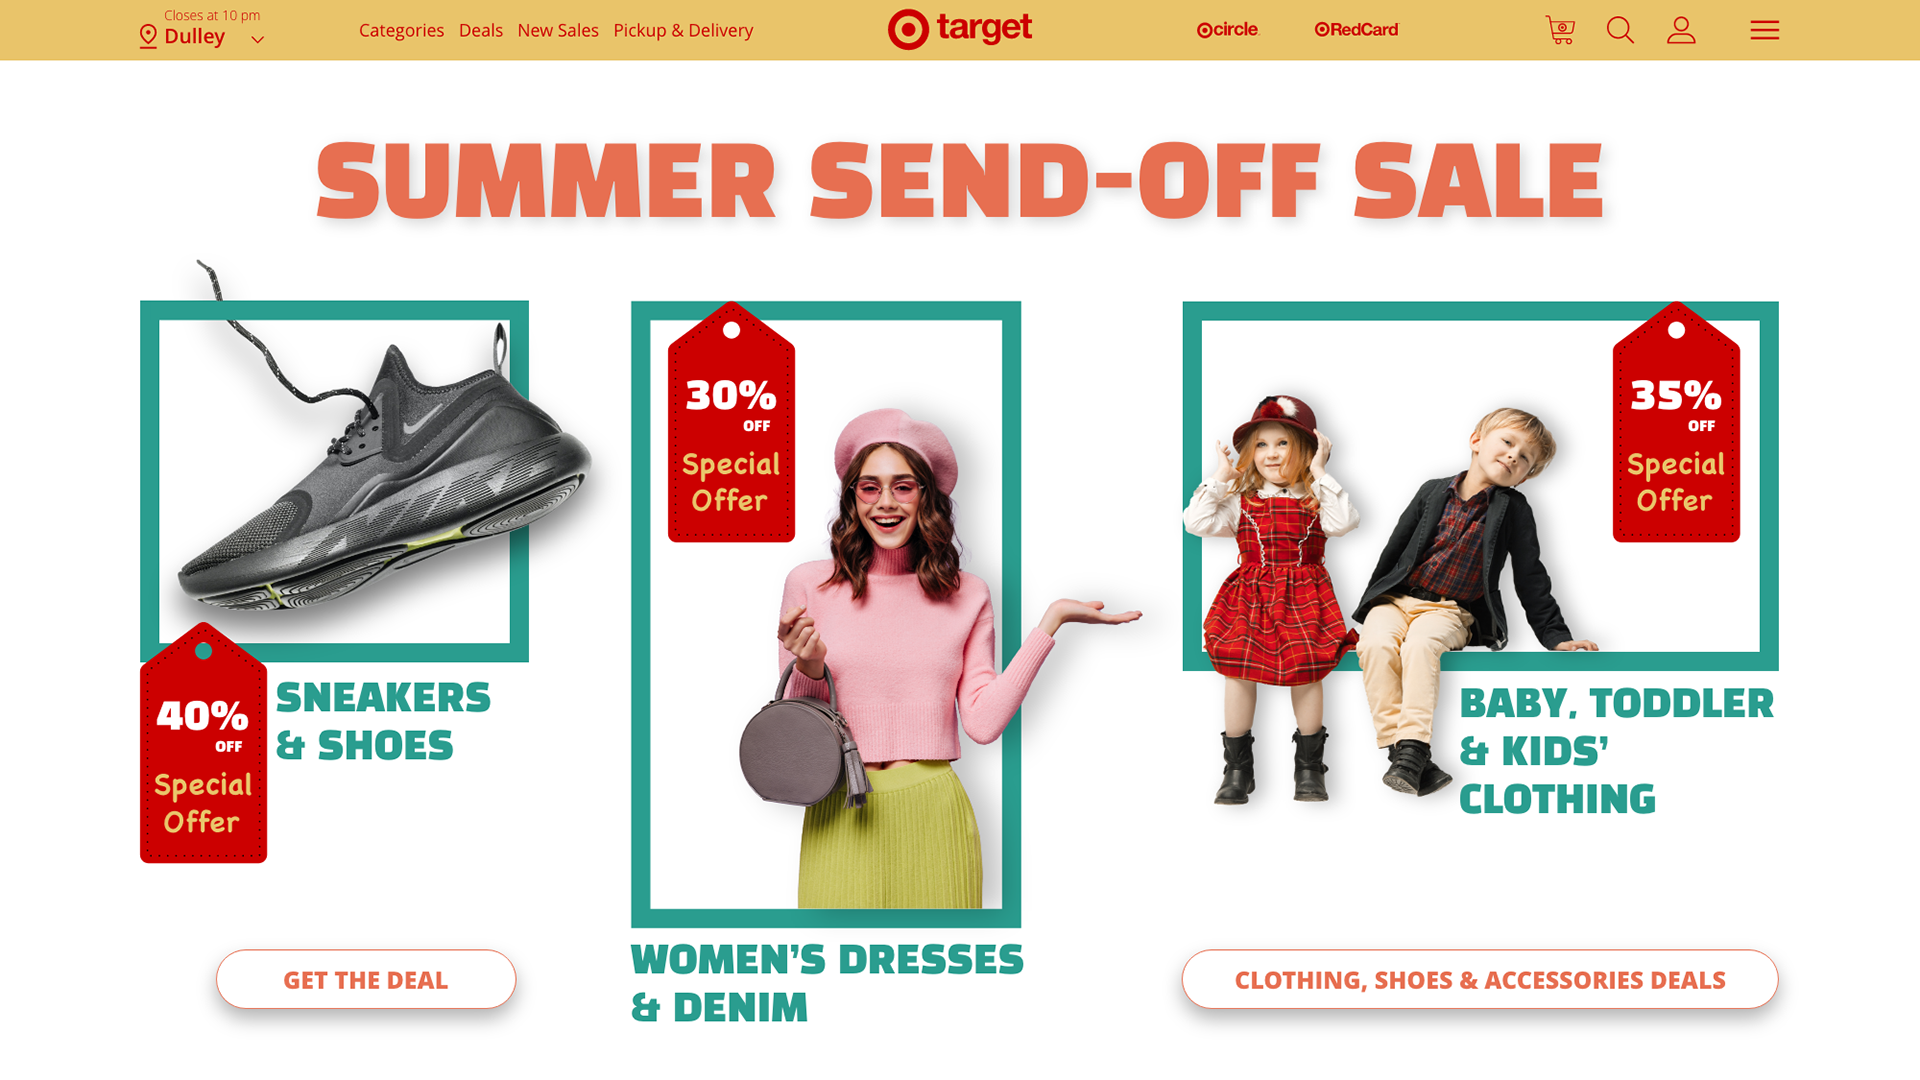The width and height of the screenshot is (1920, 1080).
Task: Select the Baby, Toddler & Kids' Clothing heading
Action: tap(1616, 751)
